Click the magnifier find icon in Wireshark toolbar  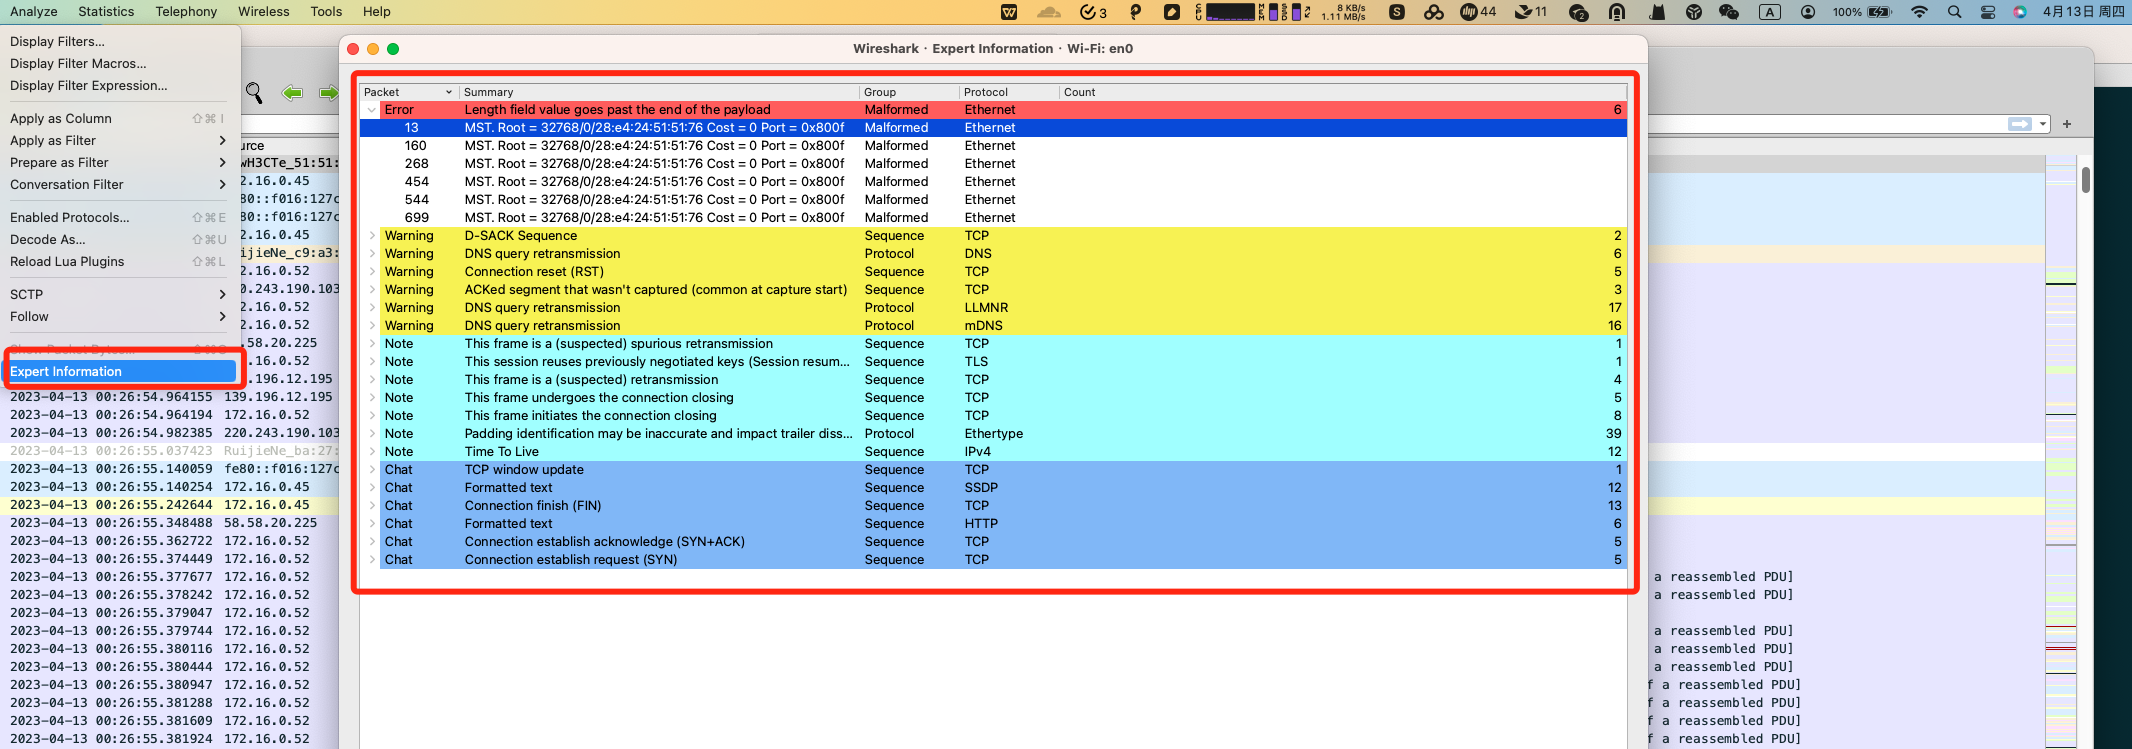[254, 93]
